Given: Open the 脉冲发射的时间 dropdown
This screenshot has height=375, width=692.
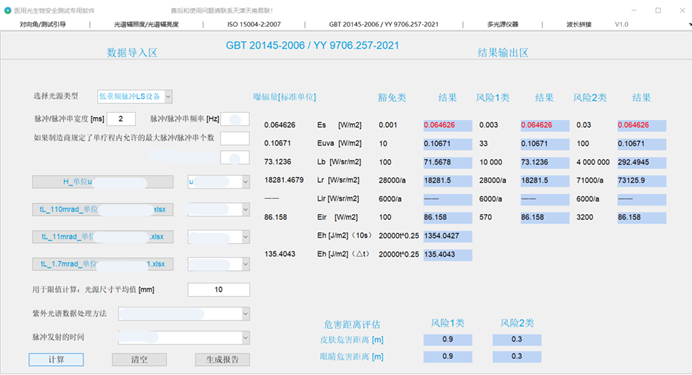Looking at the screenshot, I should (x=184, y=338).
